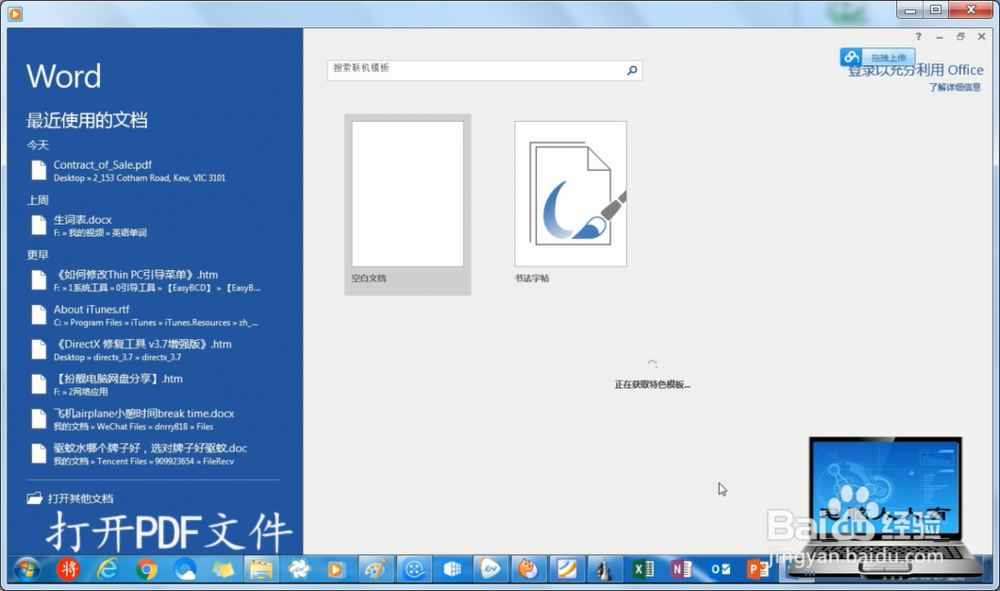Open the yellow sticky notes taskbar icon

point(223,569)
